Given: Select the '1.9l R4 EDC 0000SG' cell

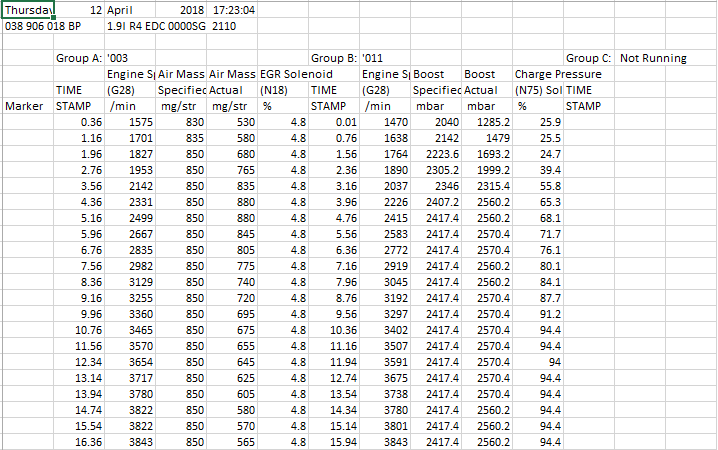Looking at the screenshot, I should 156,26.
